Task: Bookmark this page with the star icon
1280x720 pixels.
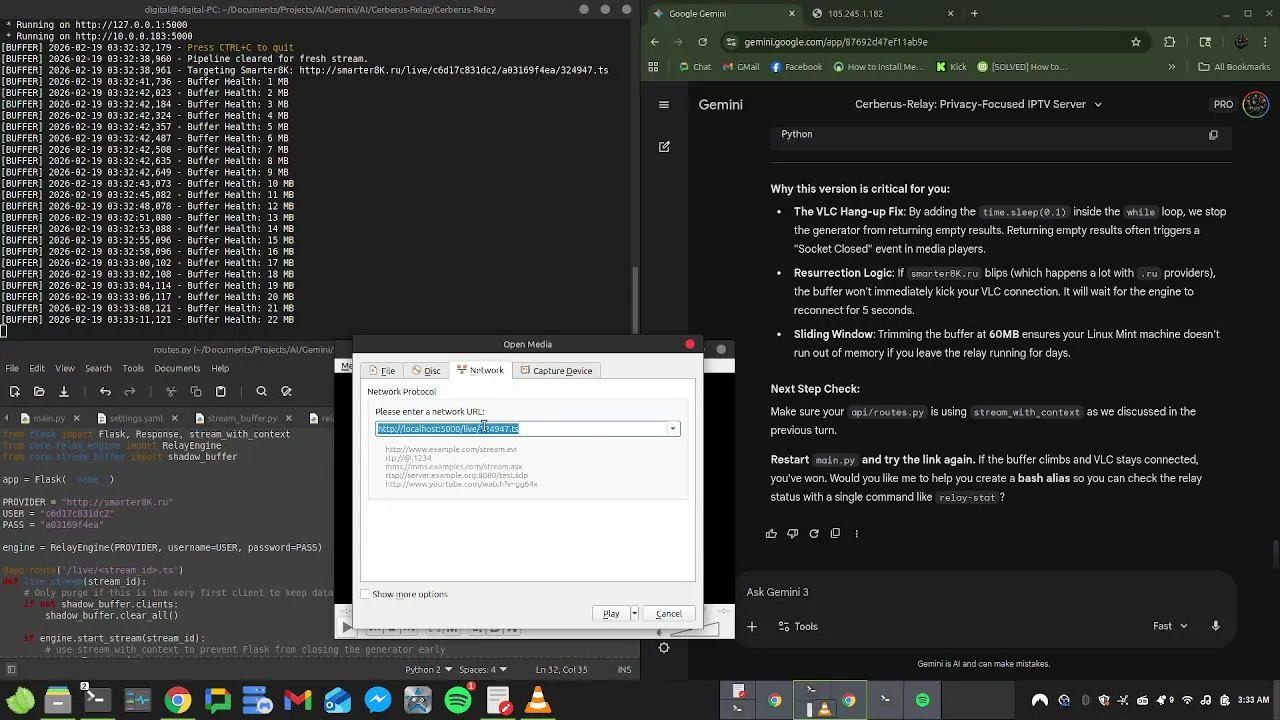Action: 1136,42
